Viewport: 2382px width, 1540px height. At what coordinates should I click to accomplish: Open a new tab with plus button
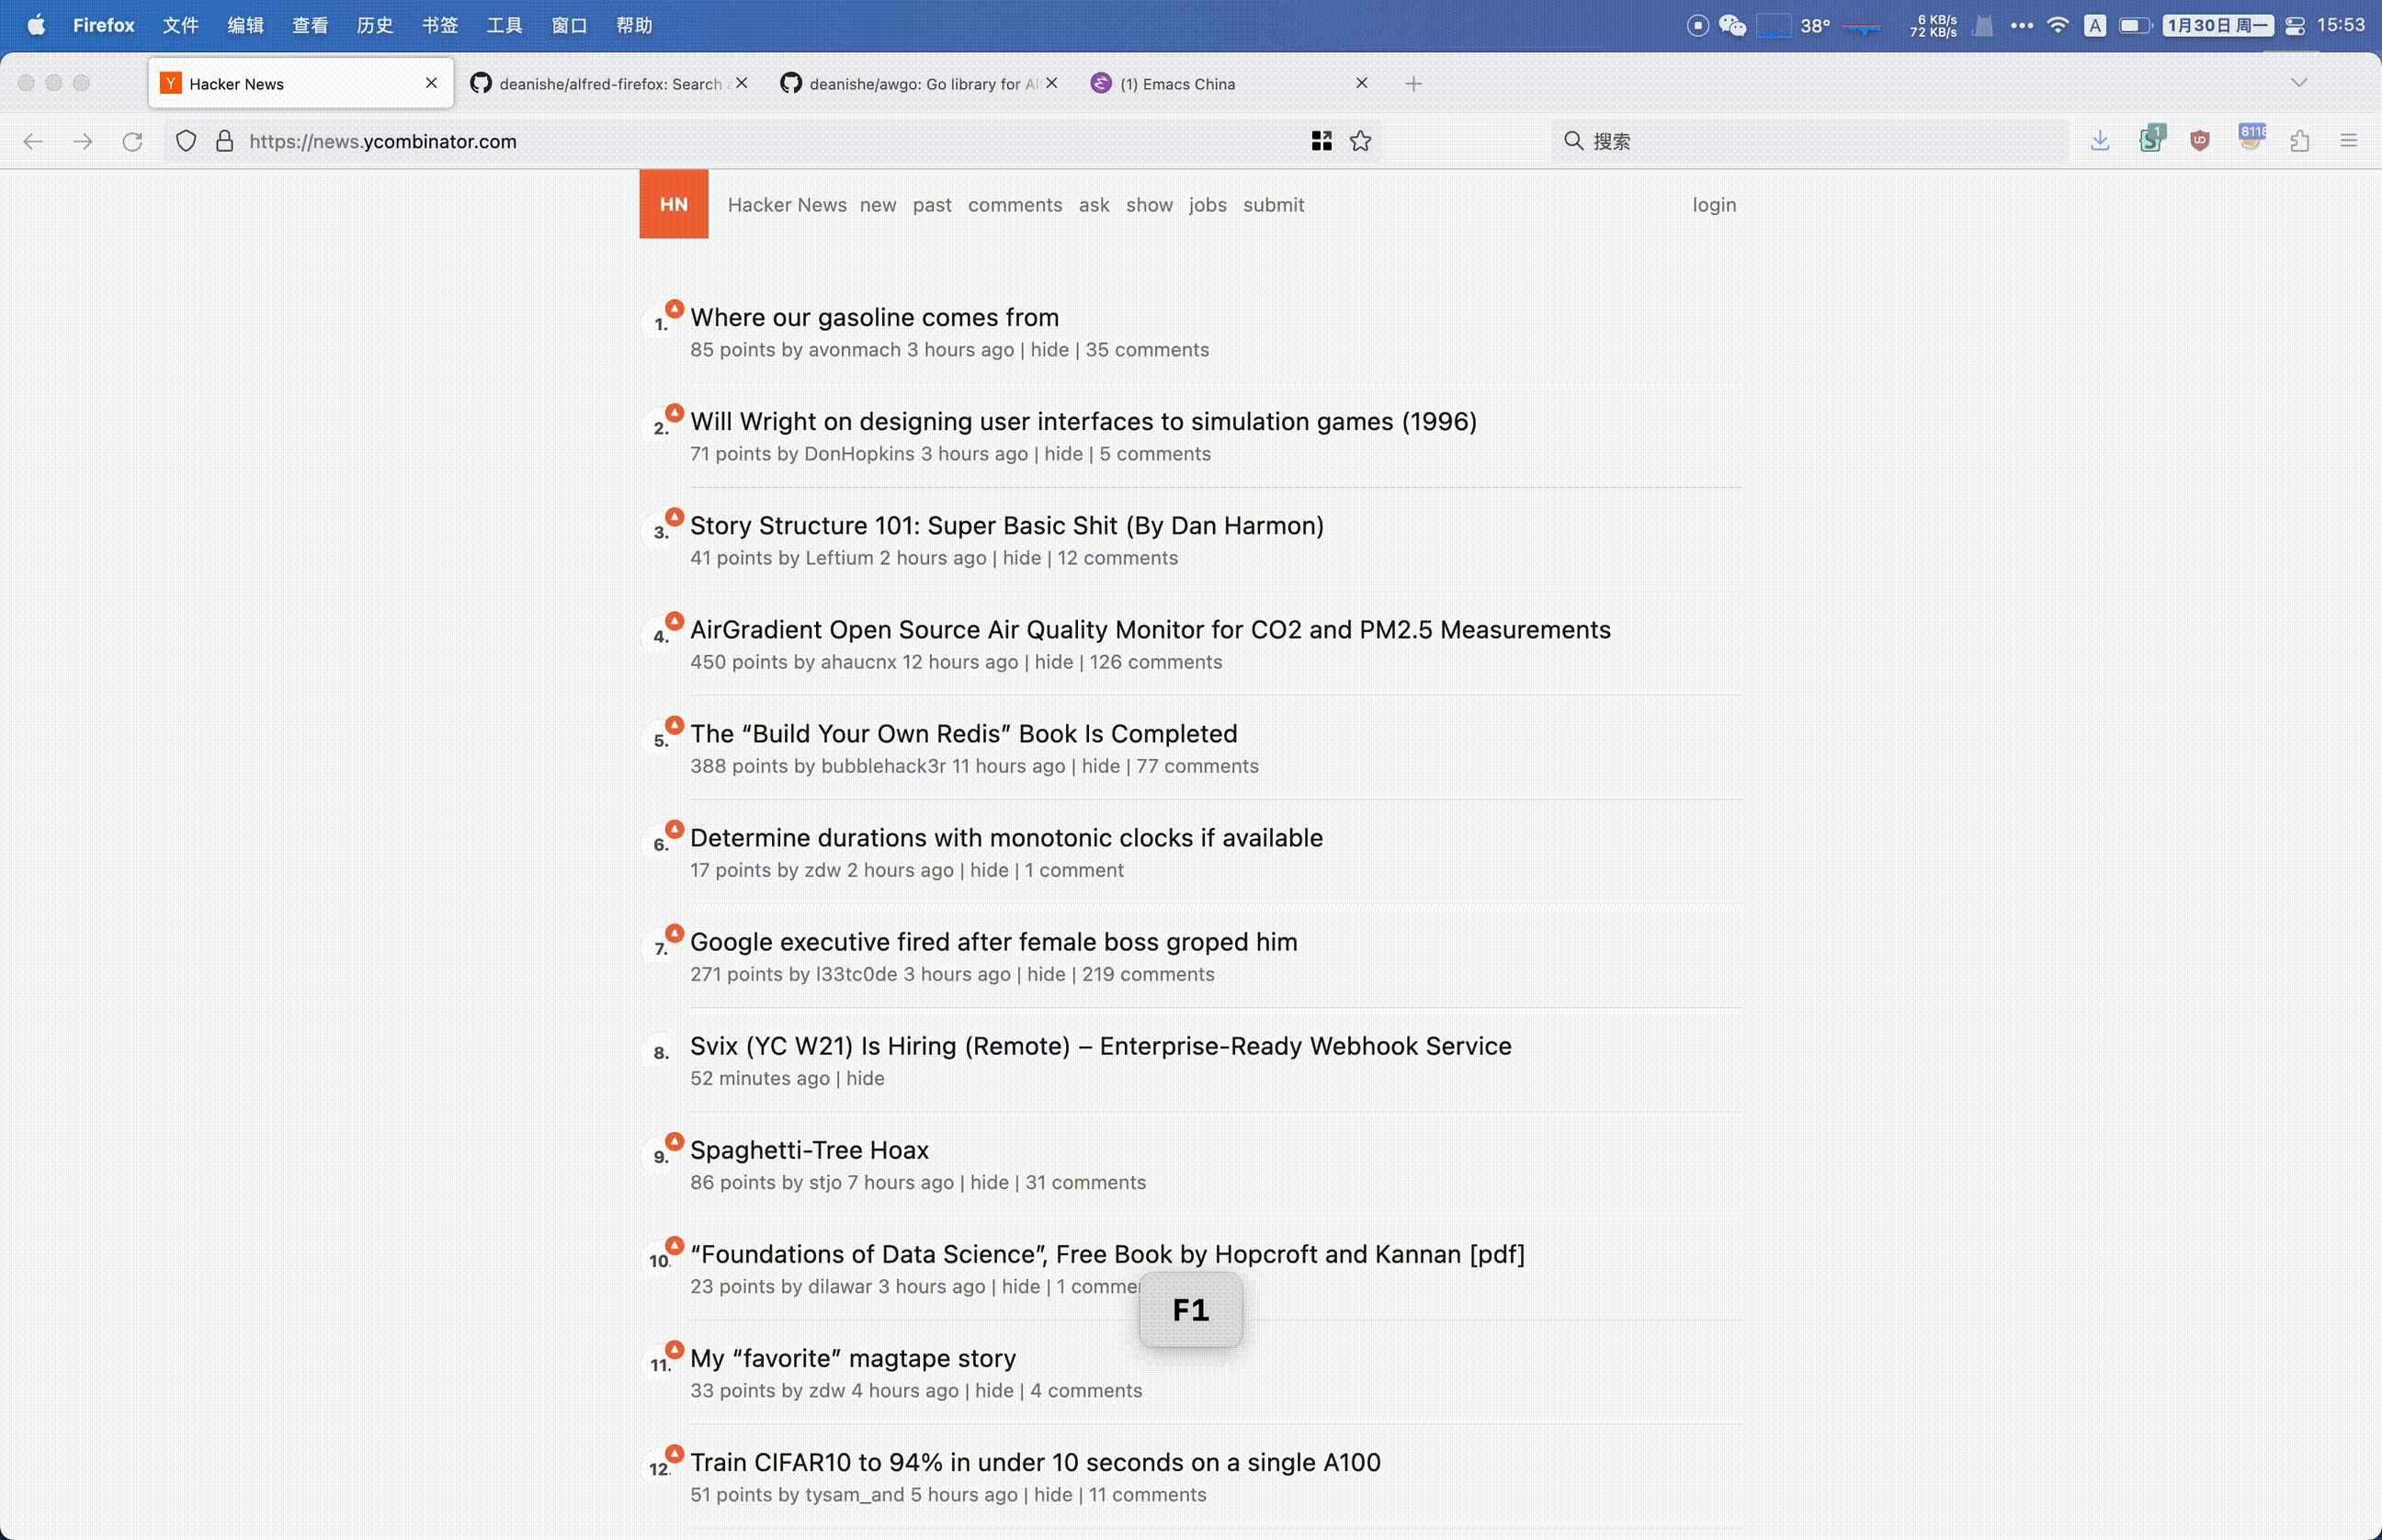(x=1413, y=84)
